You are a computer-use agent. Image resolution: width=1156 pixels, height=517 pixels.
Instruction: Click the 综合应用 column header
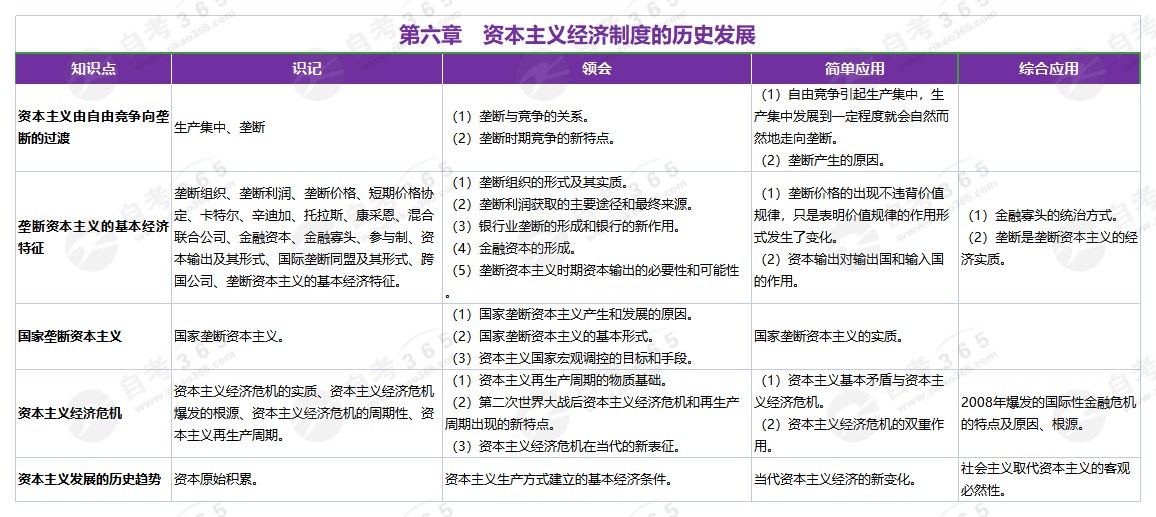pos(1049,69)
